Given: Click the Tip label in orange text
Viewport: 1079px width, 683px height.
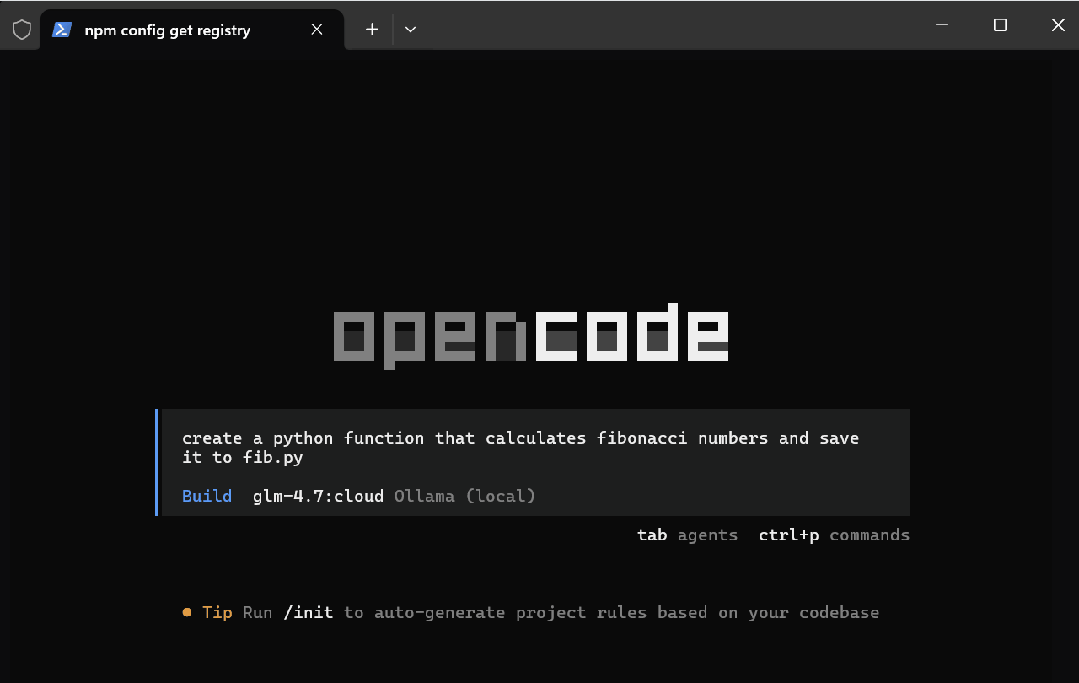Looking at the screenshot, I should [217, 612].
